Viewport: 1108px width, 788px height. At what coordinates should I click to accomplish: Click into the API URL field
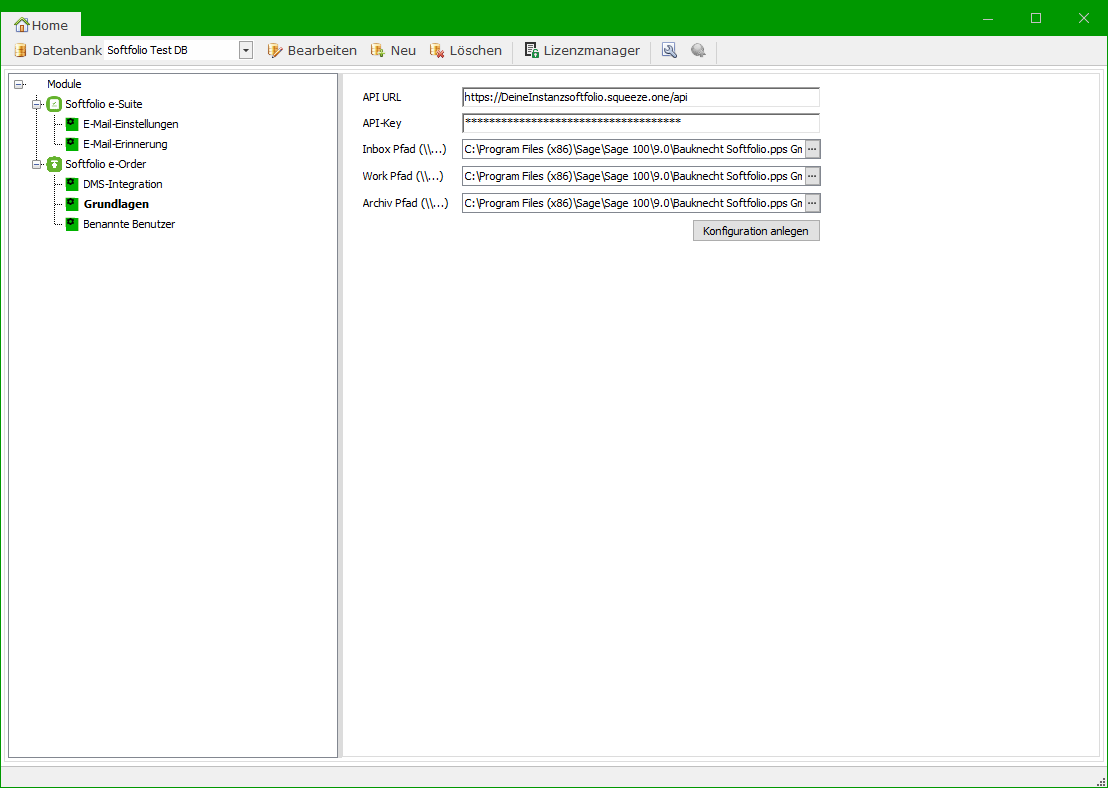click(x=640, y=97)
